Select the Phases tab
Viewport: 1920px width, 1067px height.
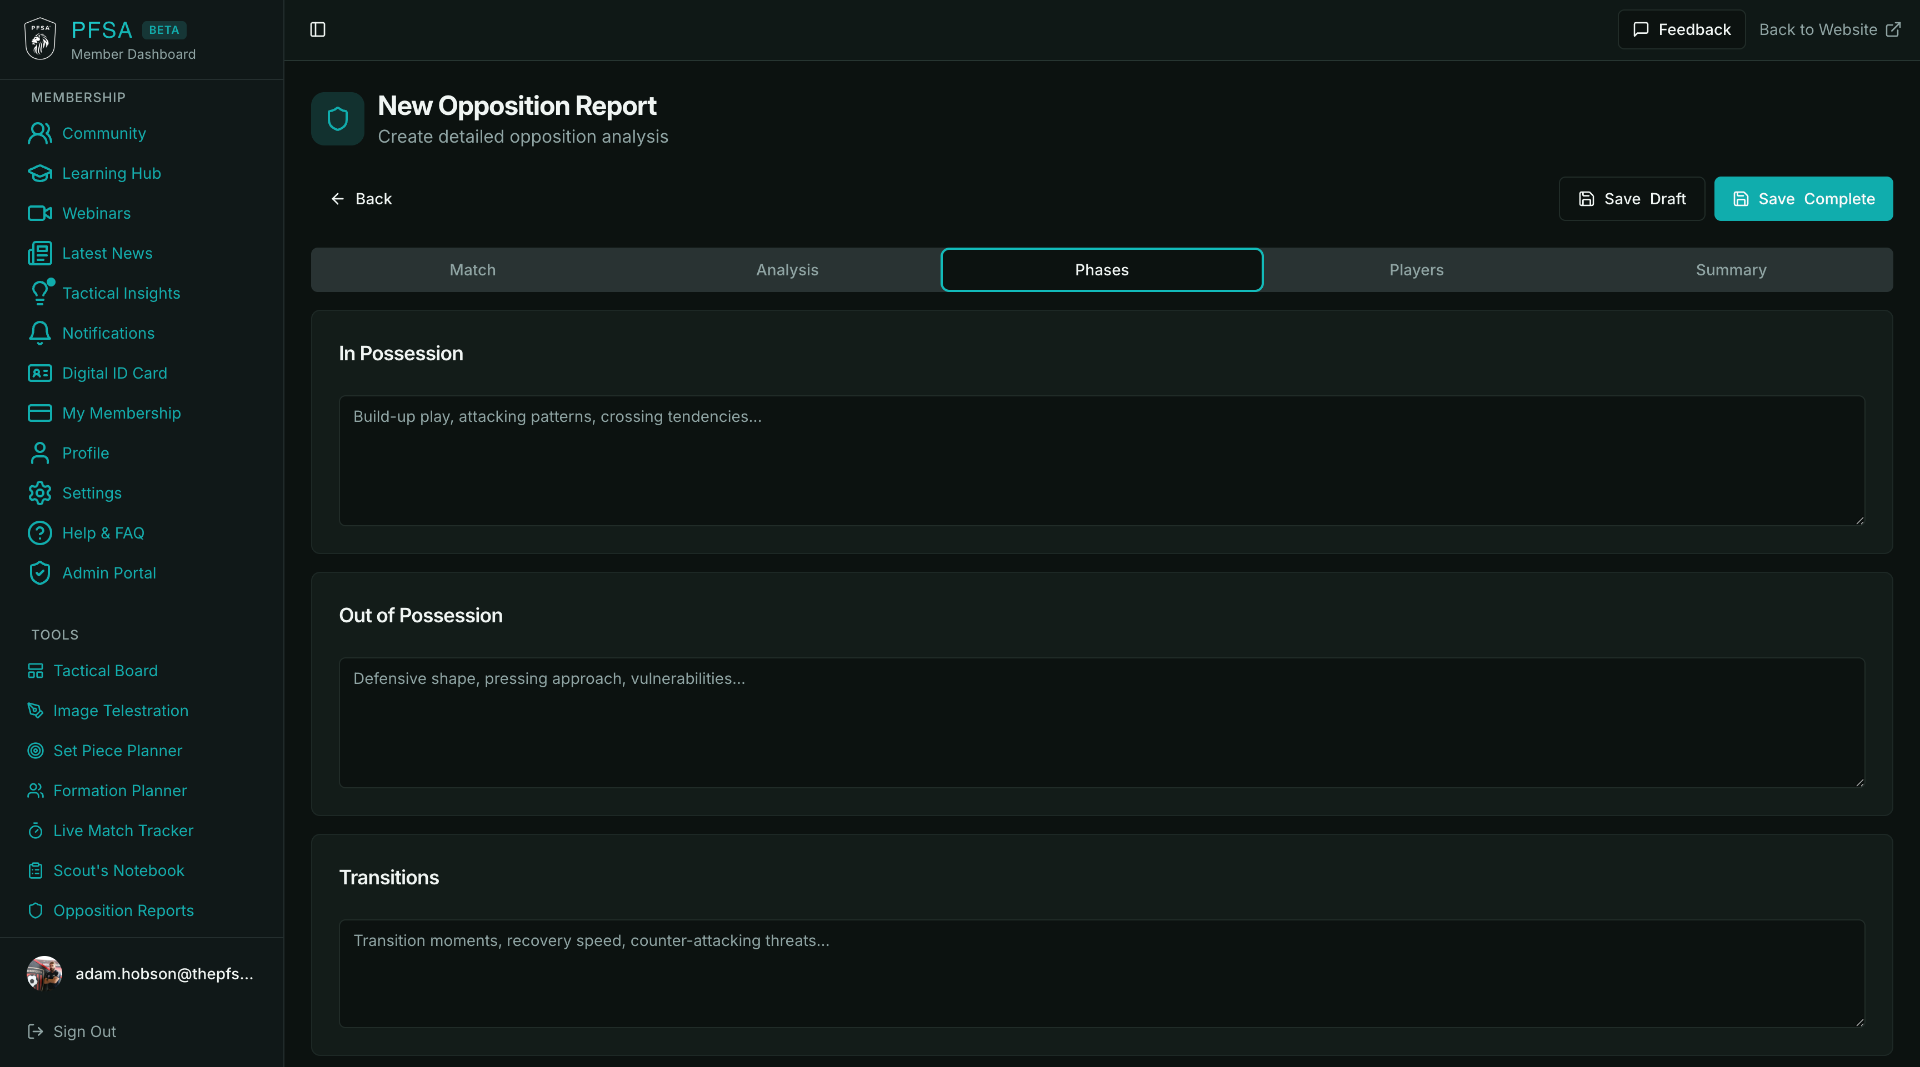tap(1102, 270)
